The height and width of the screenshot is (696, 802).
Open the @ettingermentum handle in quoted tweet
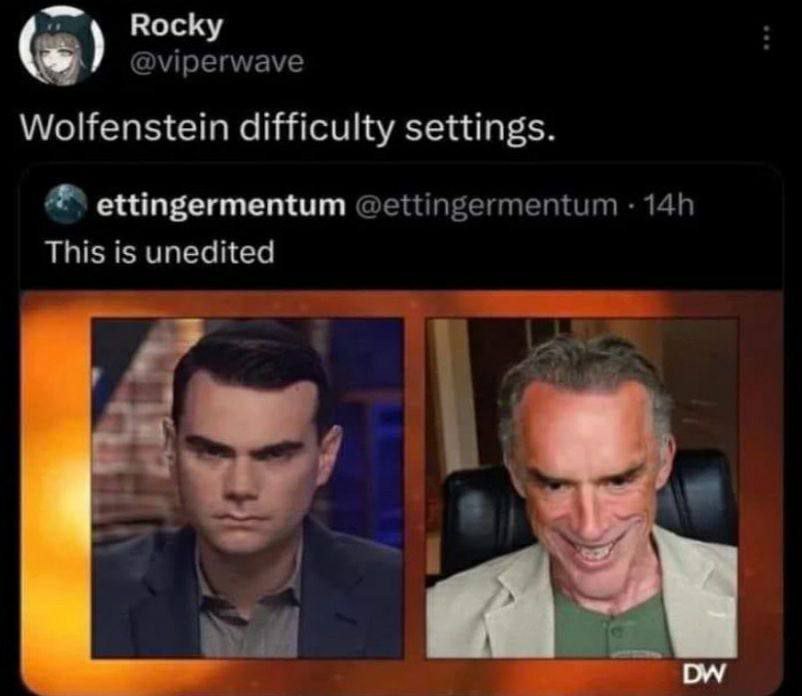pyautogui.click(x=485, y=206)
